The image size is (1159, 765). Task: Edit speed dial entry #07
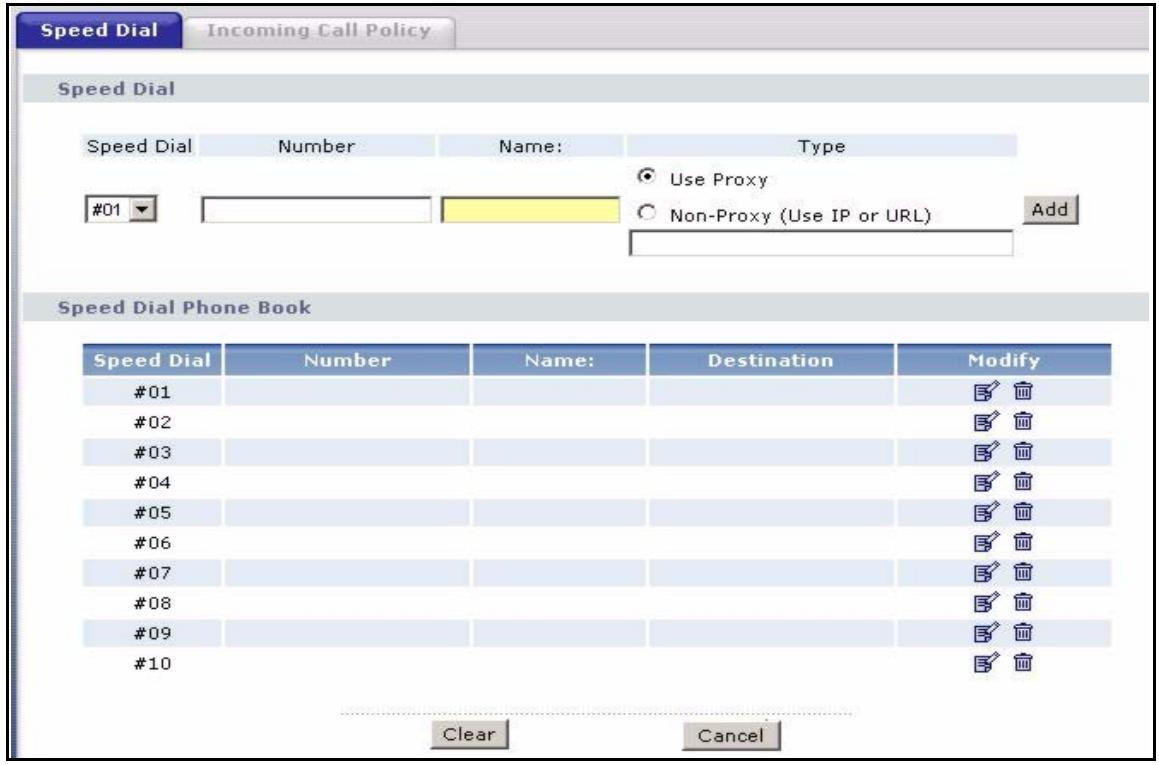click(x=986, y=572)
